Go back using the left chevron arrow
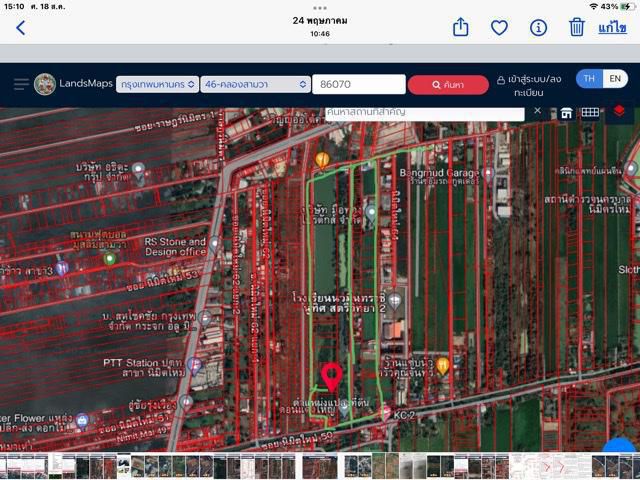 (21, 28)
